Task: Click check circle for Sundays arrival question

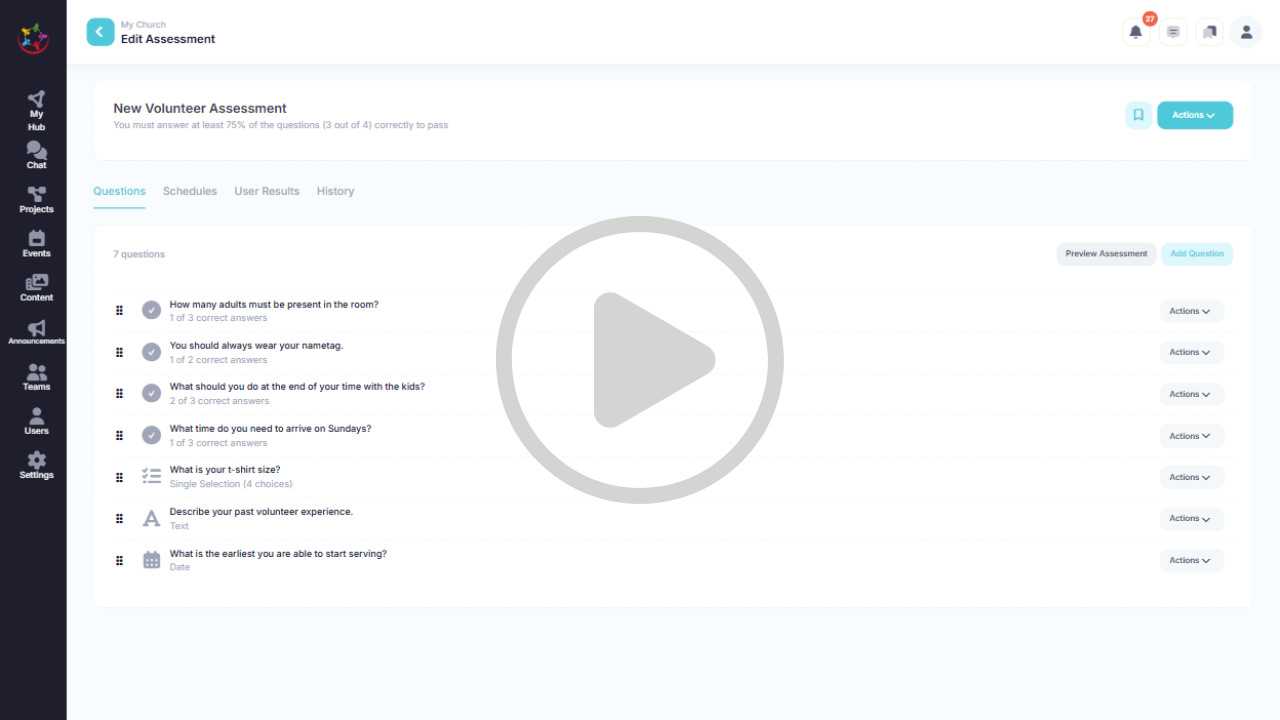Action: [x=151, y=435]
